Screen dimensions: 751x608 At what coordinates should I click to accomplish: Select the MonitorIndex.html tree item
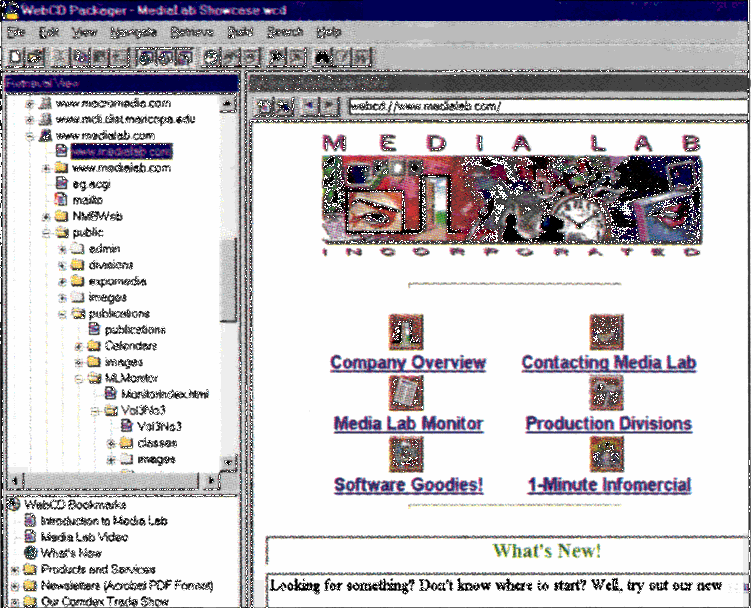(x=165, y=394)
